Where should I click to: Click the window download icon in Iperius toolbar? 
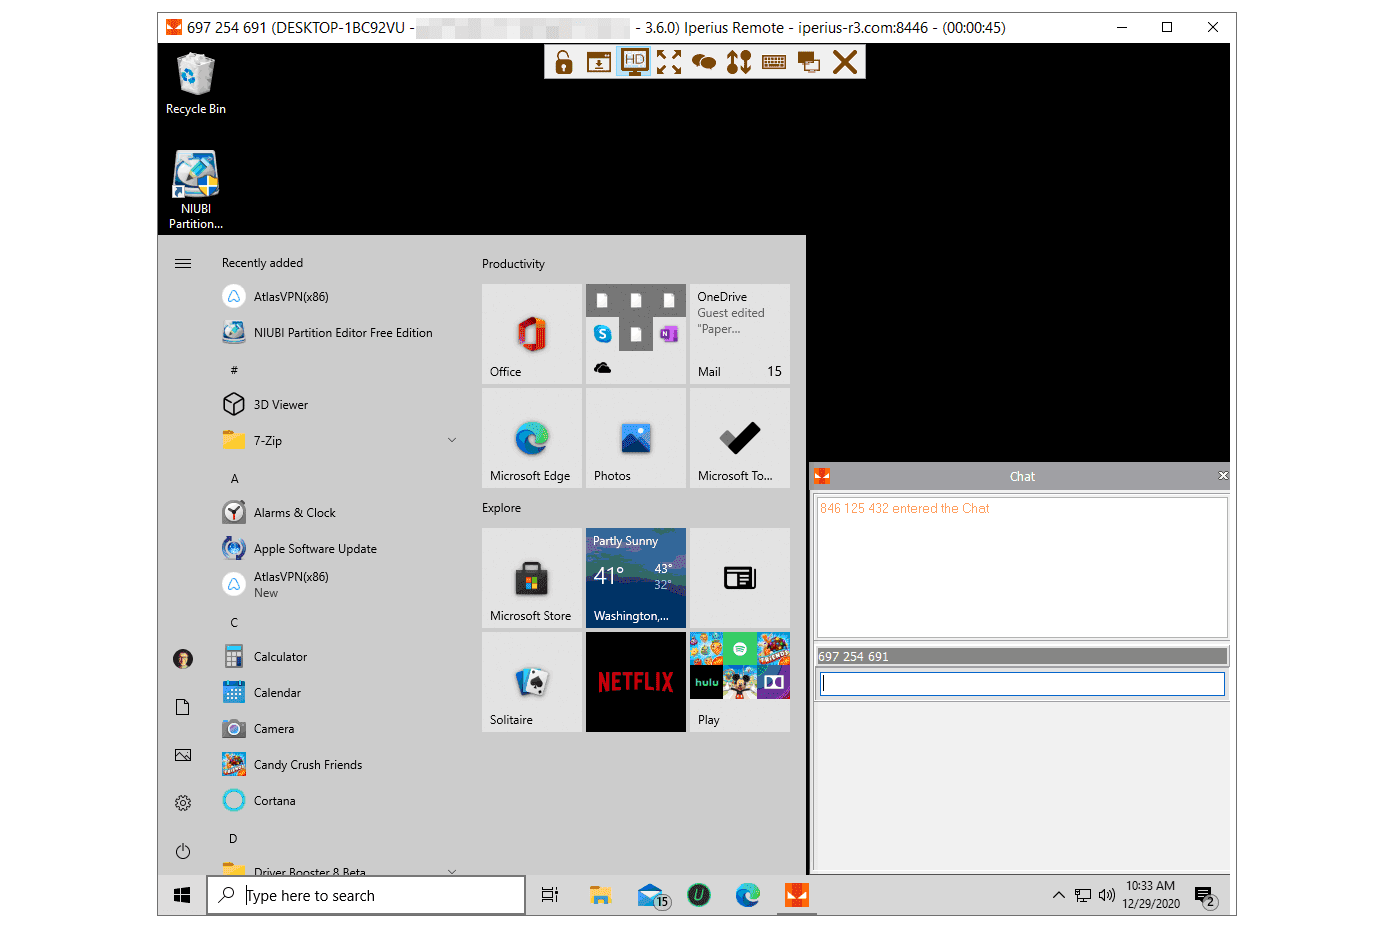coord(599,62)
